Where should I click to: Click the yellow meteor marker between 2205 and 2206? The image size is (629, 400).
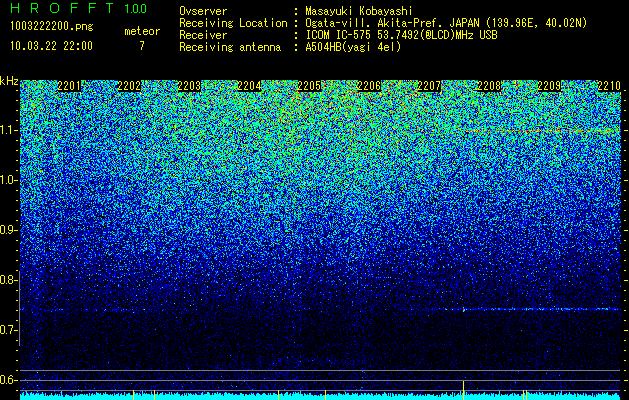(x=325, y=395)
